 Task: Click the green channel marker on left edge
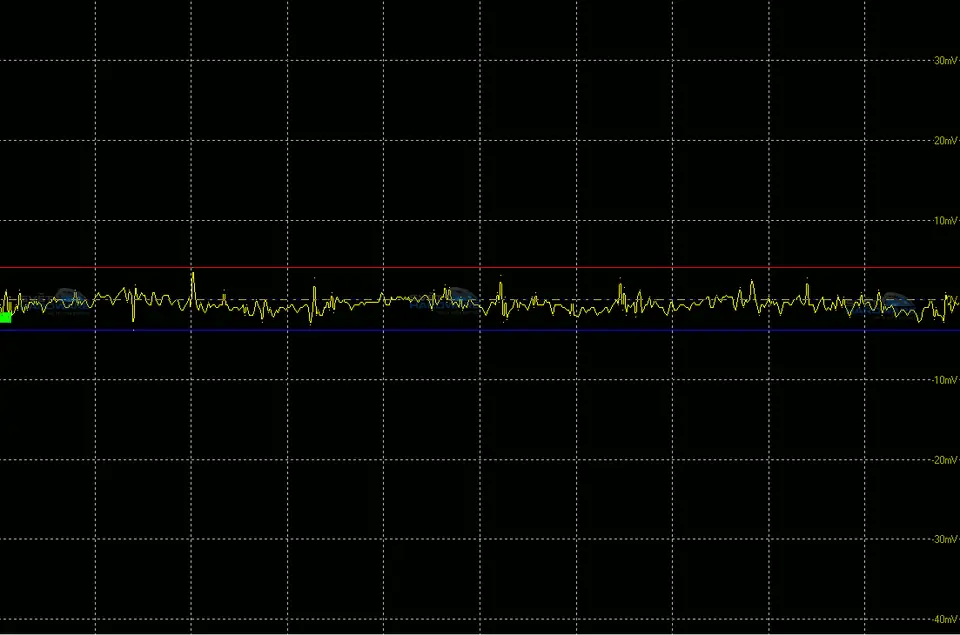coord(6,318)
